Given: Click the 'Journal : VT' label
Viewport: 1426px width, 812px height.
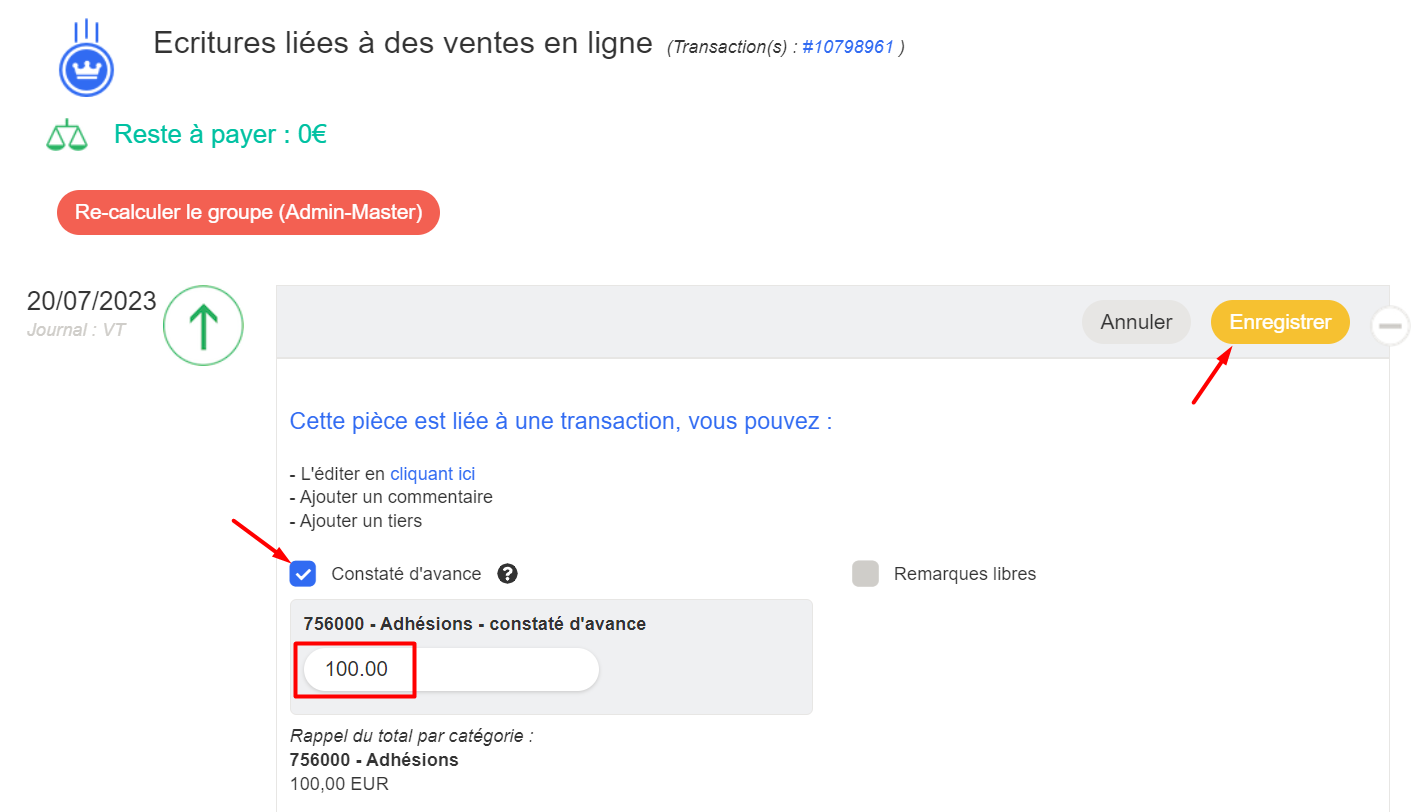Looking at the screenshot, I should [76, 330].
